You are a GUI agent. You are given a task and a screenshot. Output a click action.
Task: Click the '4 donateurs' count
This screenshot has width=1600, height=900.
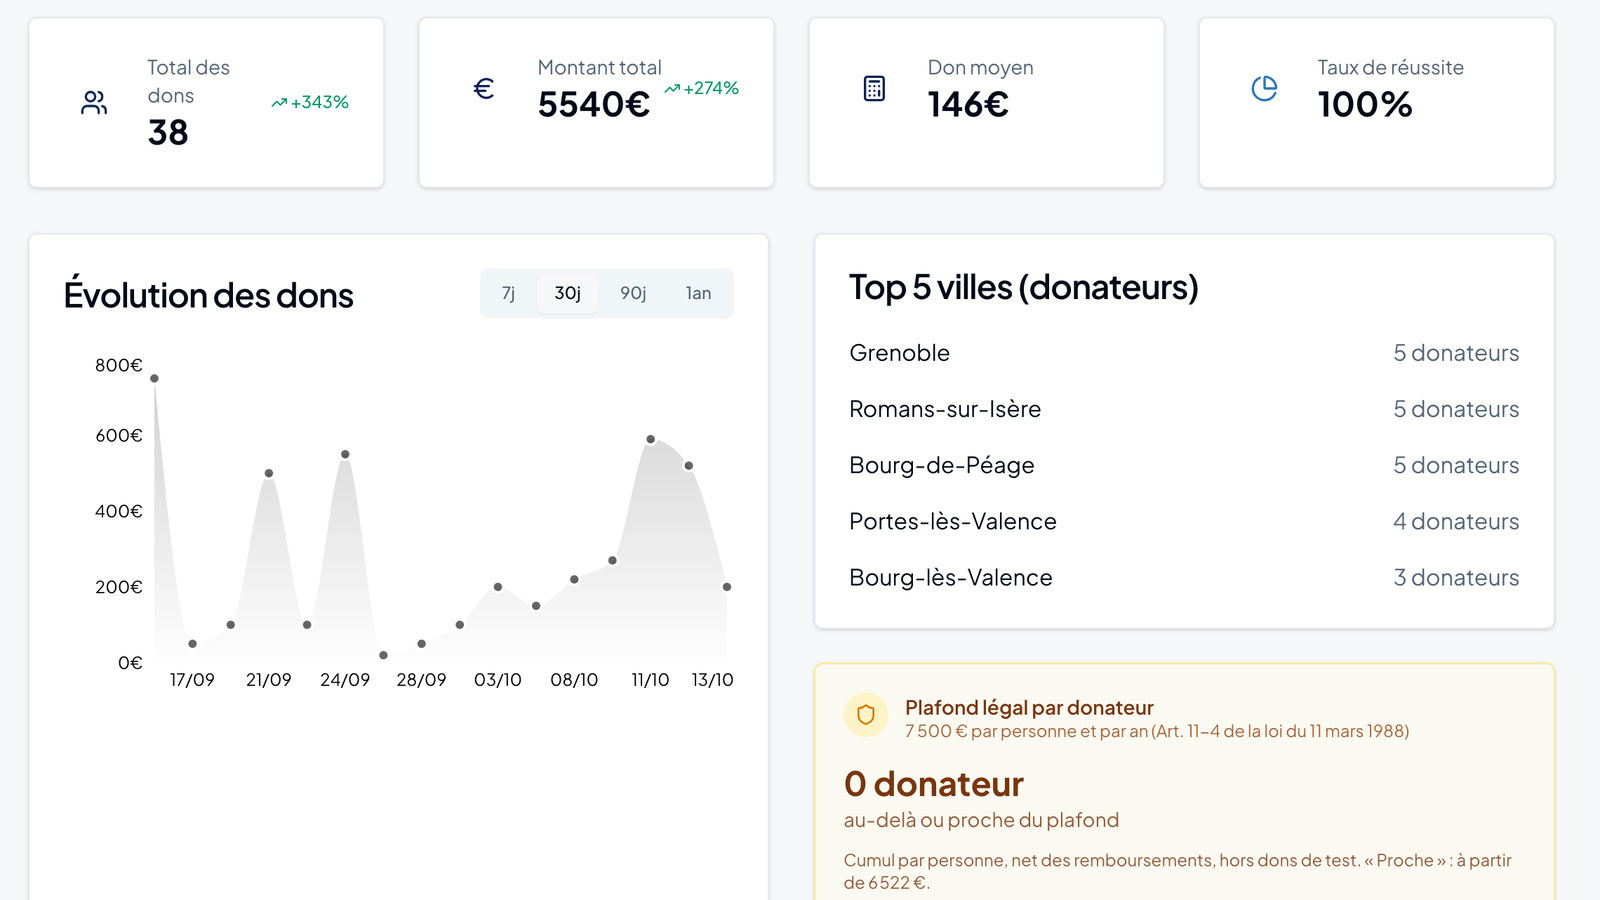coord(1456,521)
